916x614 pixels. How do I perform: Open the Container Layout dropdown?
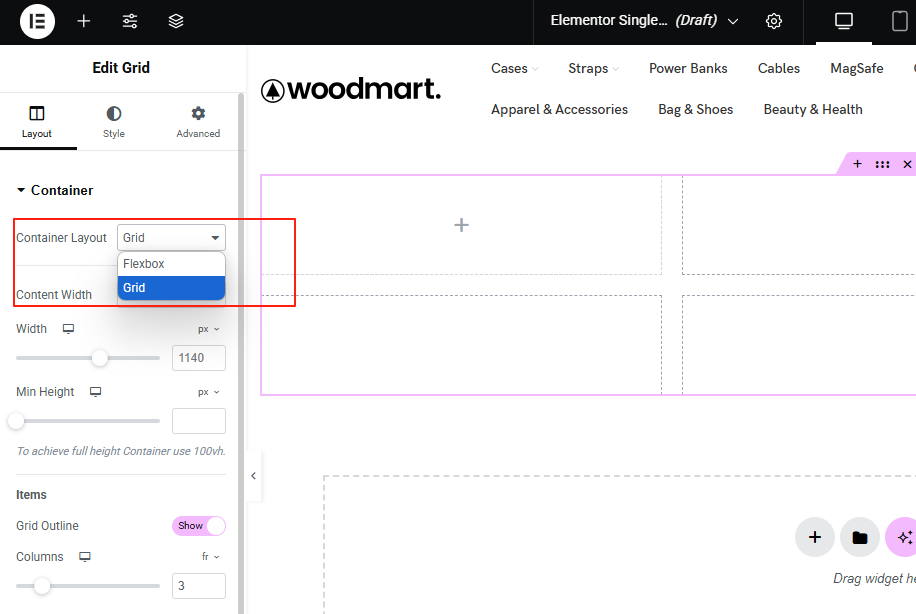click(x=171, y=238)
